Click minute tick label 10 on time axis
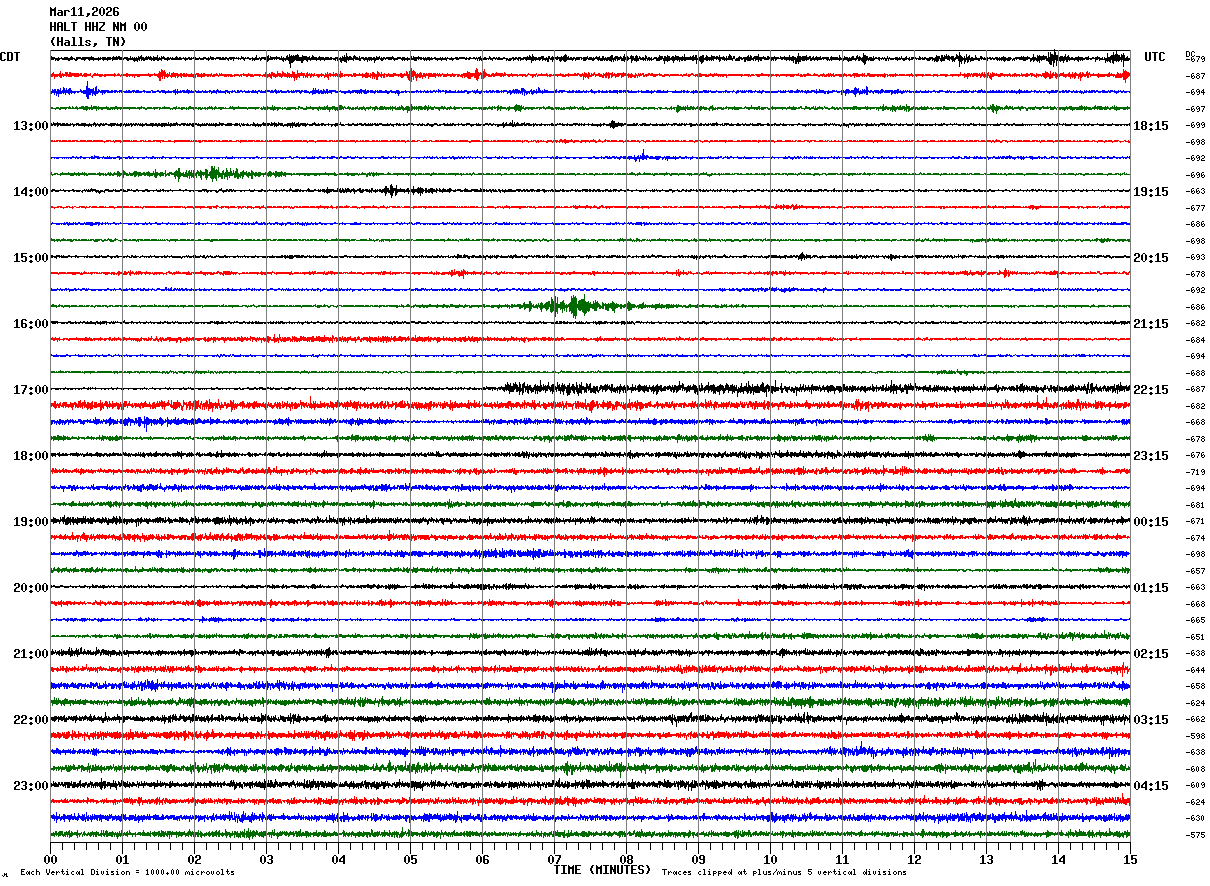1210x886 pixels. click(x=770, y=859)
